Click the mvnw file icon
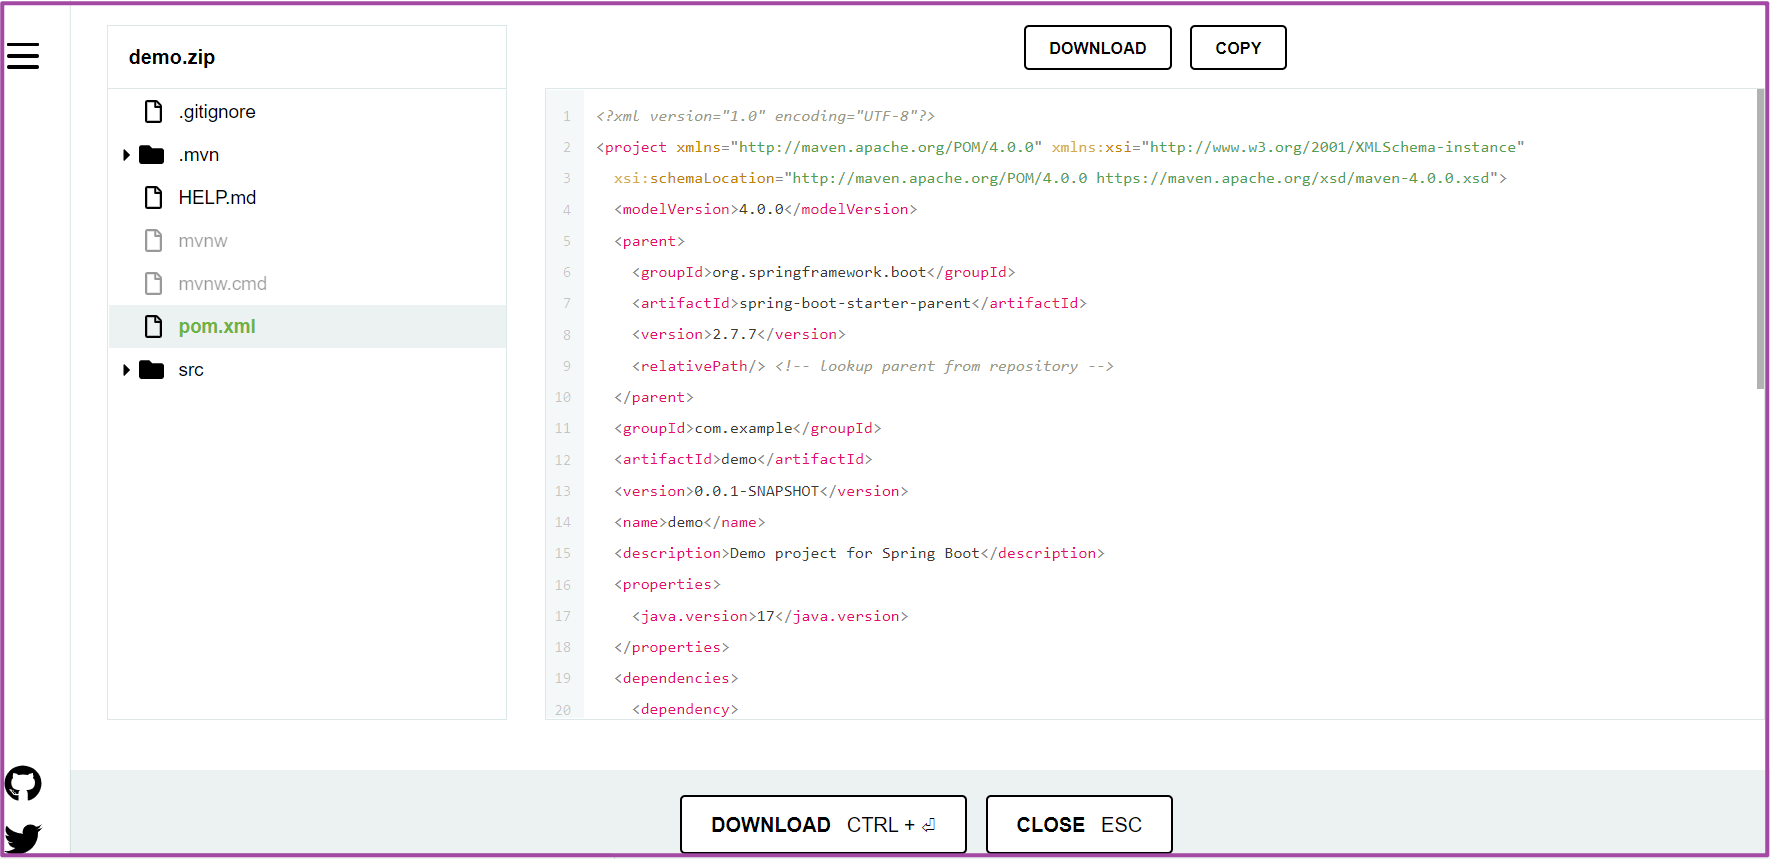Image resolution: width=1770 pixels, height=859 pixels. tap(153, 240)
